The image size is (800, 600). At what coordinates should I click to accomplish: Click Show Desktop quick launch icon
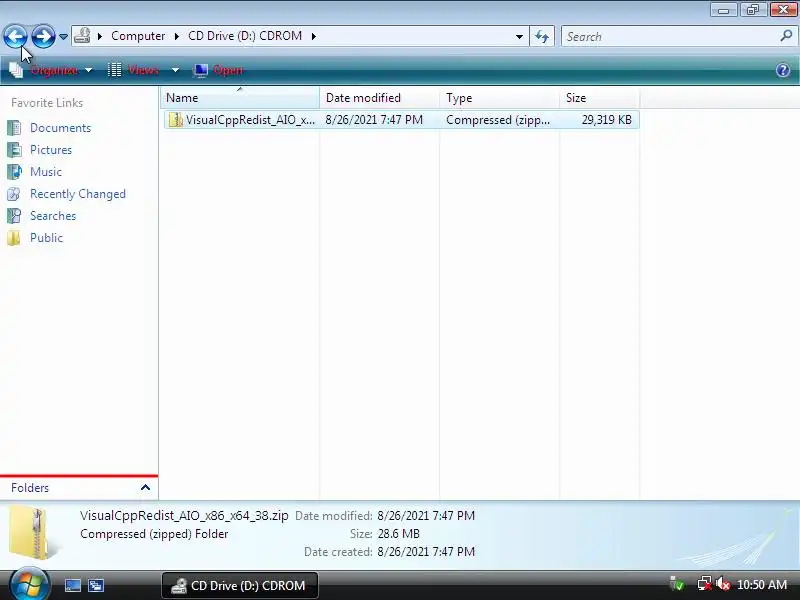tap(72, 585)
